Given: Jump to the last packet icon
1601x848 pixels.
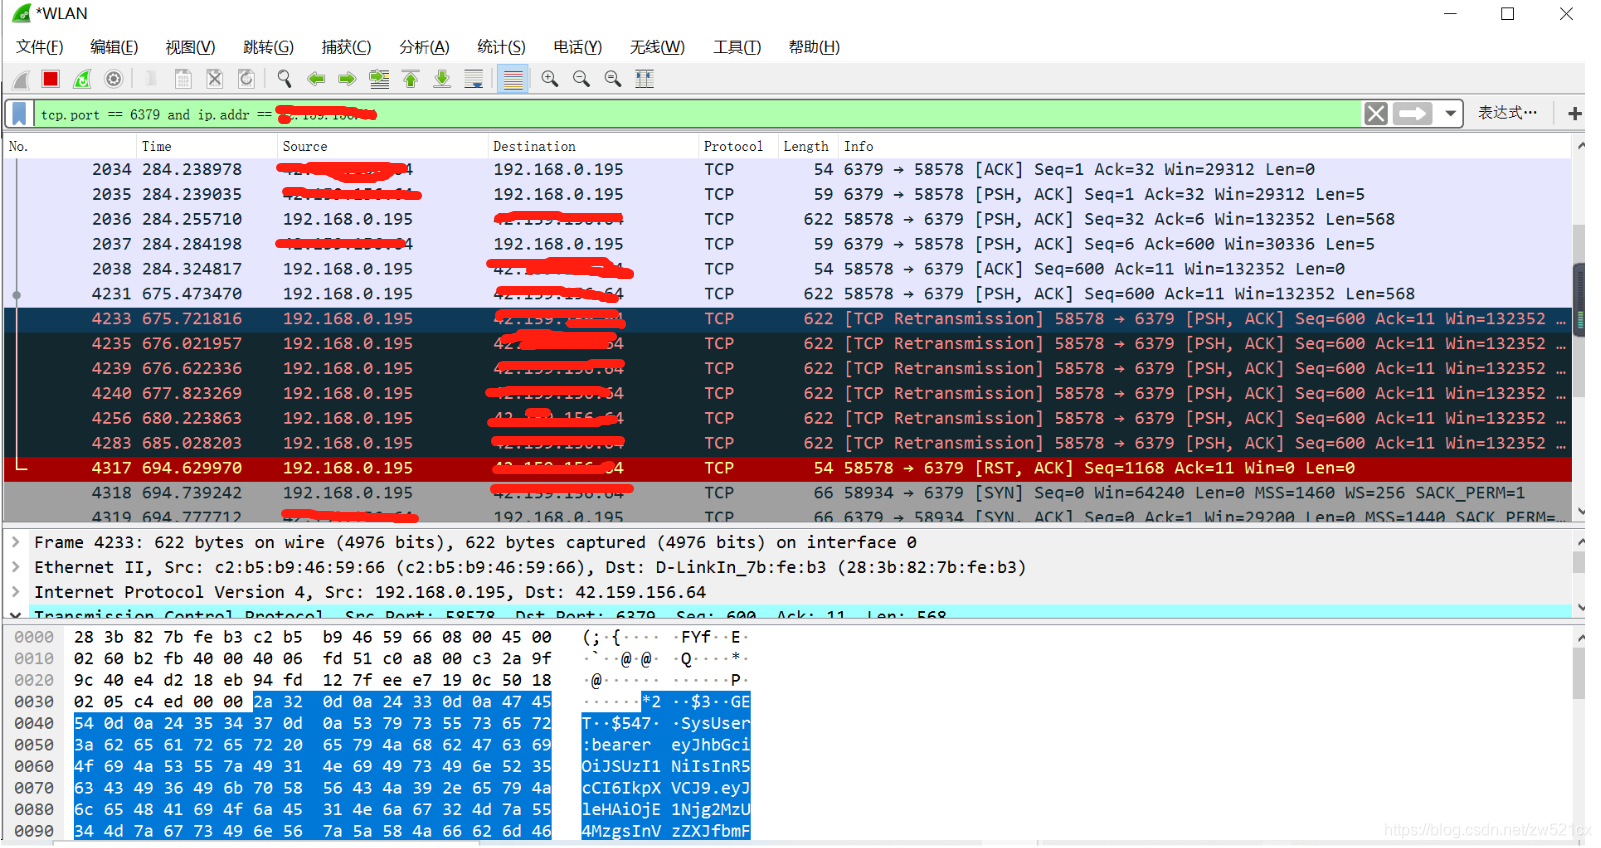Looking at the screenshot, I should pos(442,79).
